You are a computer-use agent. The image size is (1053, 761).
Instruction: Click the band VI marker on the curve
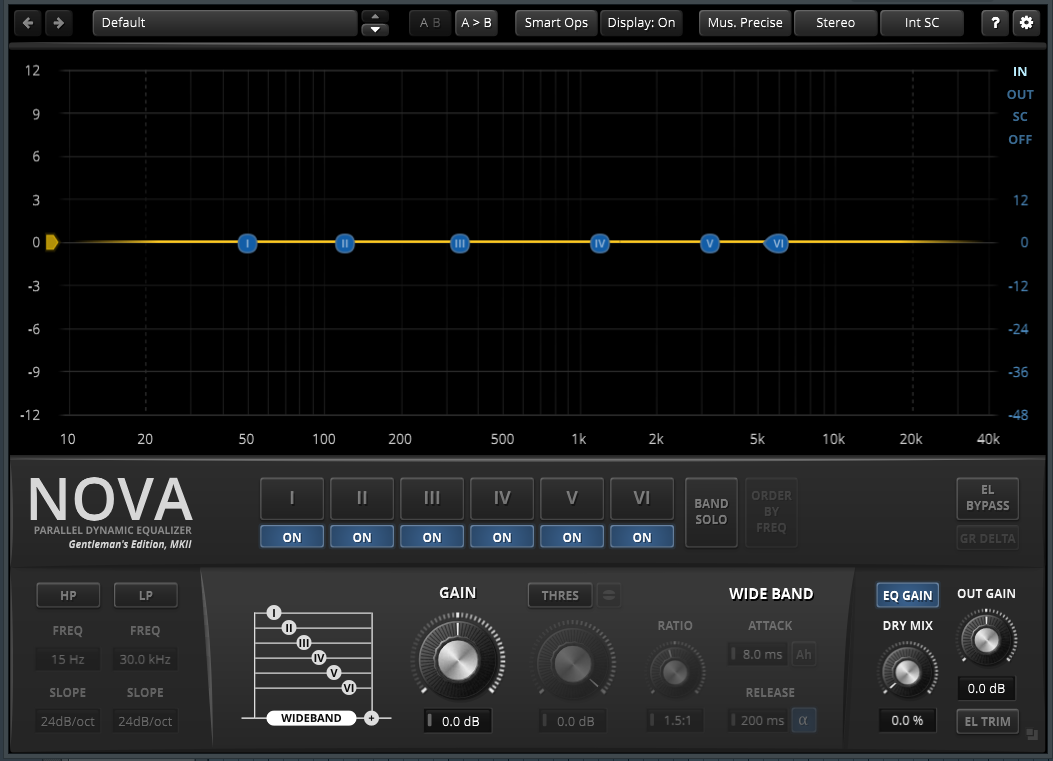click(x=777, y=243)
